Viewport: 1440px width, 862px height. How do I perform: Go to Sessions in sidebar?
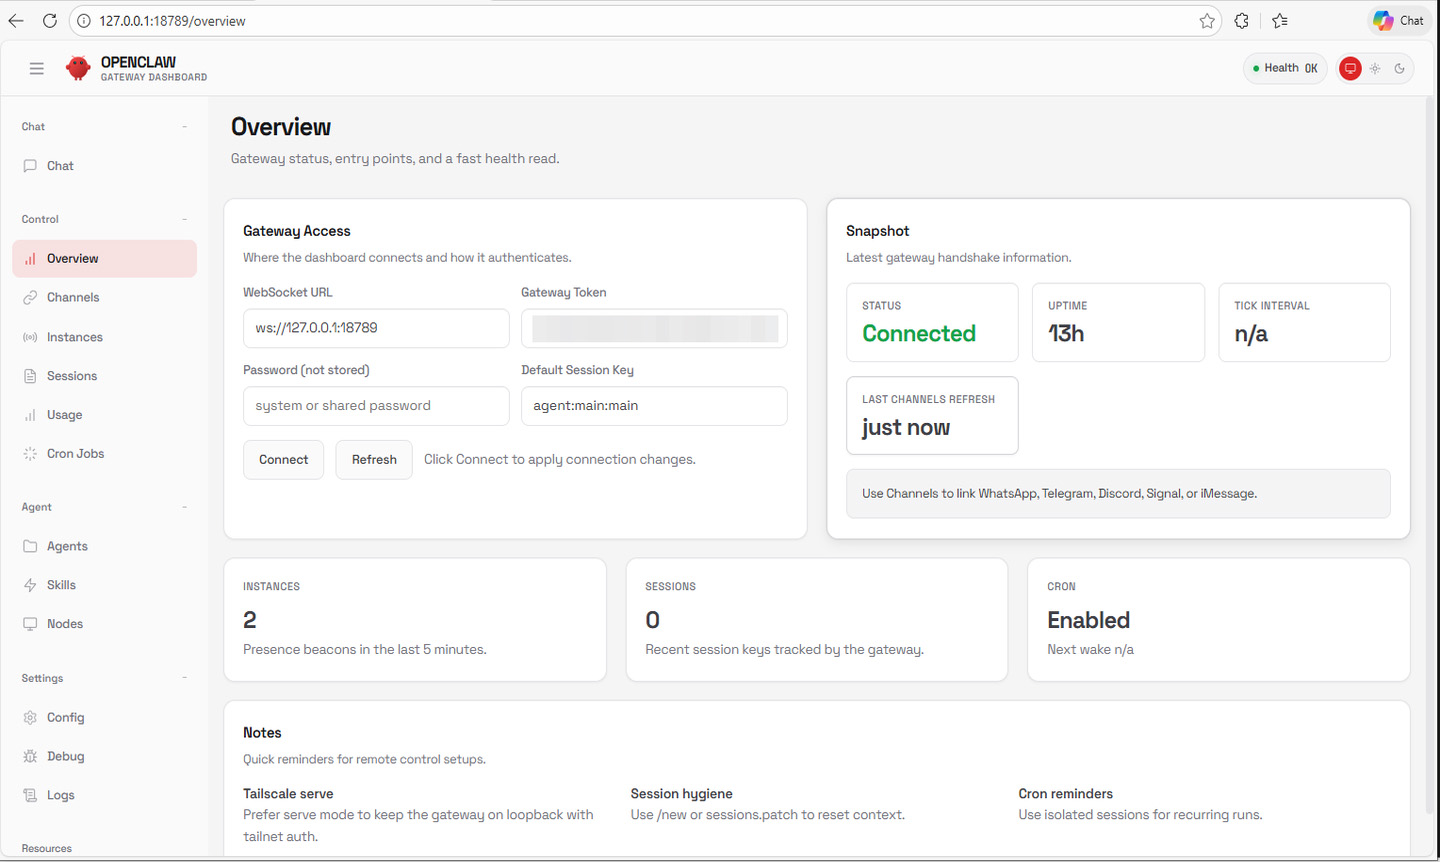(x=72, y=376)
